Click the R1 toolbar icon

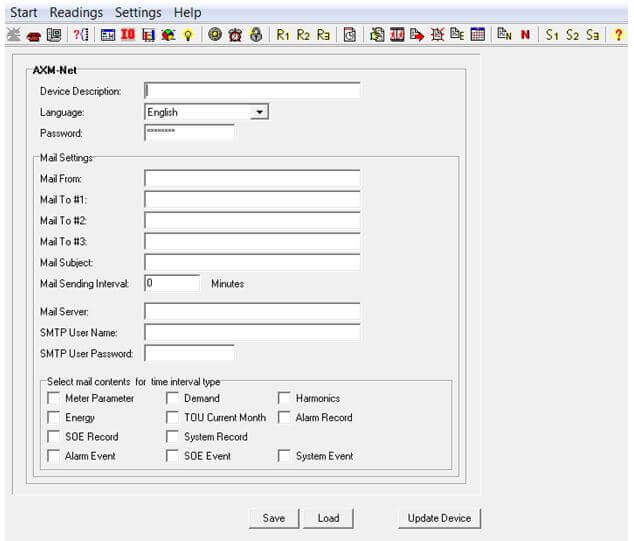click(x=283, y=34)
